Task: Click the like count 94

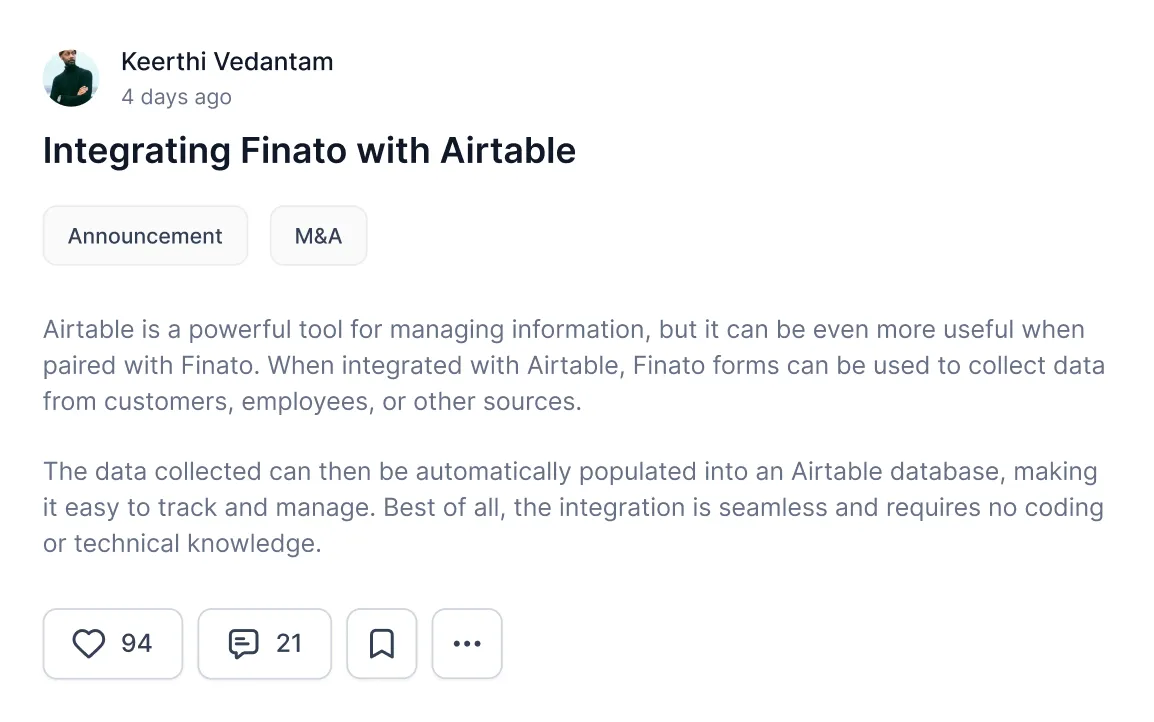Action: [x=136, y=643]
